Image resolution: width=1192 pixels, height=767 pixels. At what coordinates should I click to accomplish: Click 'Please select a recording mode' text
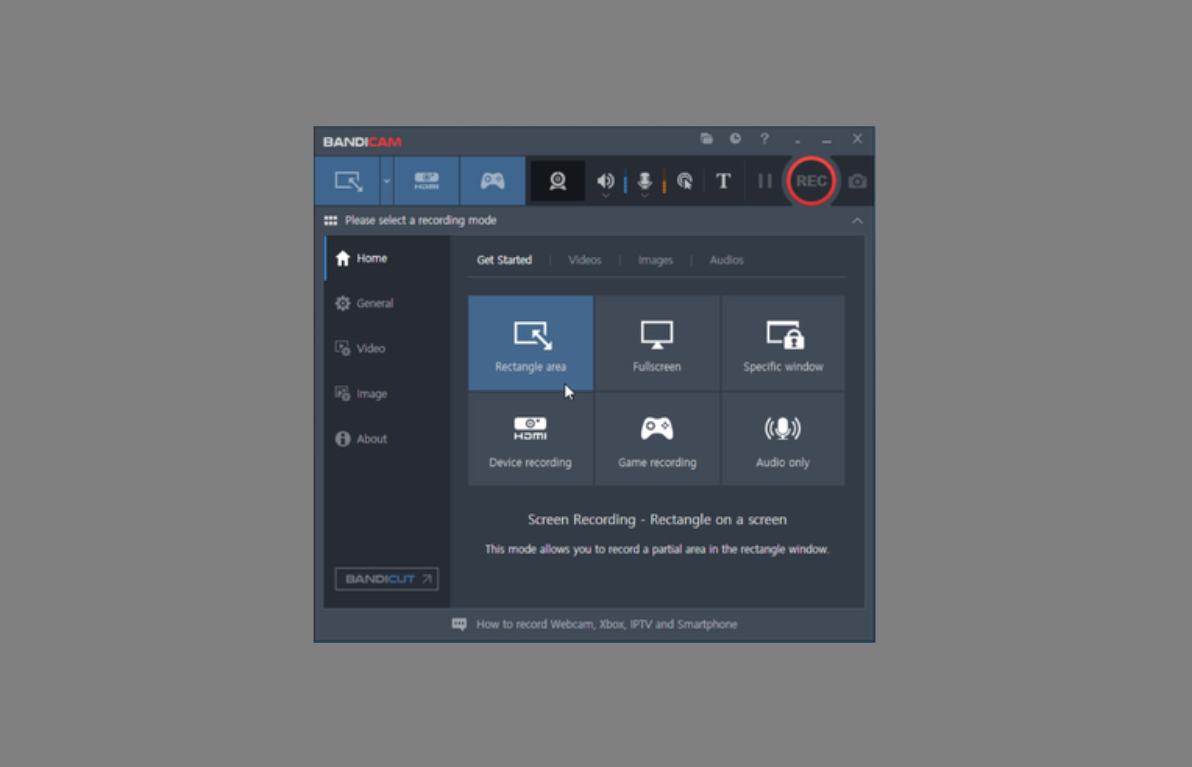coord(420,220)
